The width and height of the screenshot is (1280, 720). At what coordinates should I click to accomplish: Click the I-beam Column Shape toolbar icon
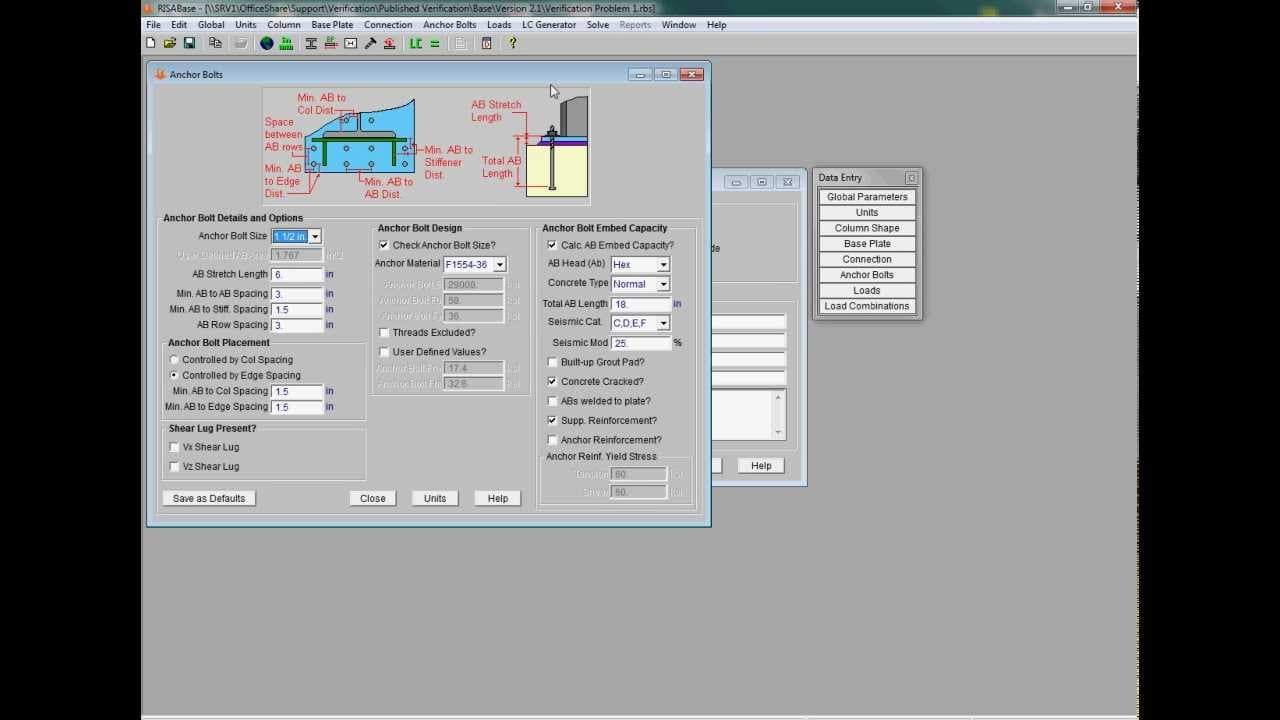[x=311, y=43]
